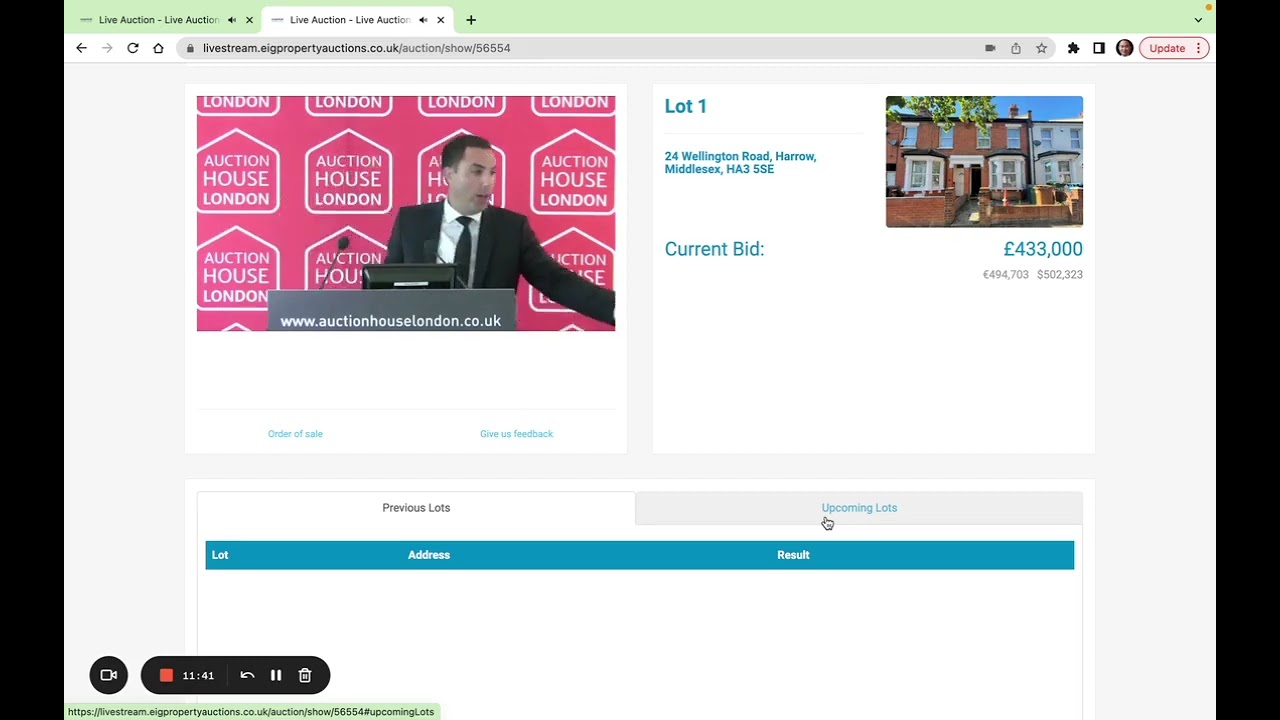1280x720 pixels.
Task: Go back to the previous page
Action: coord(81,48)
